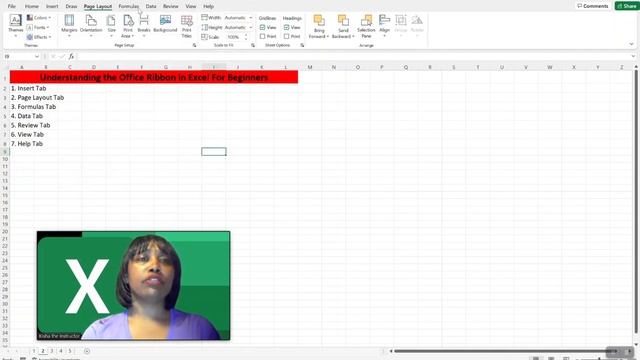Screen dimensions: 640x360
Task: Switch to the Help tab
Action: 209,6
